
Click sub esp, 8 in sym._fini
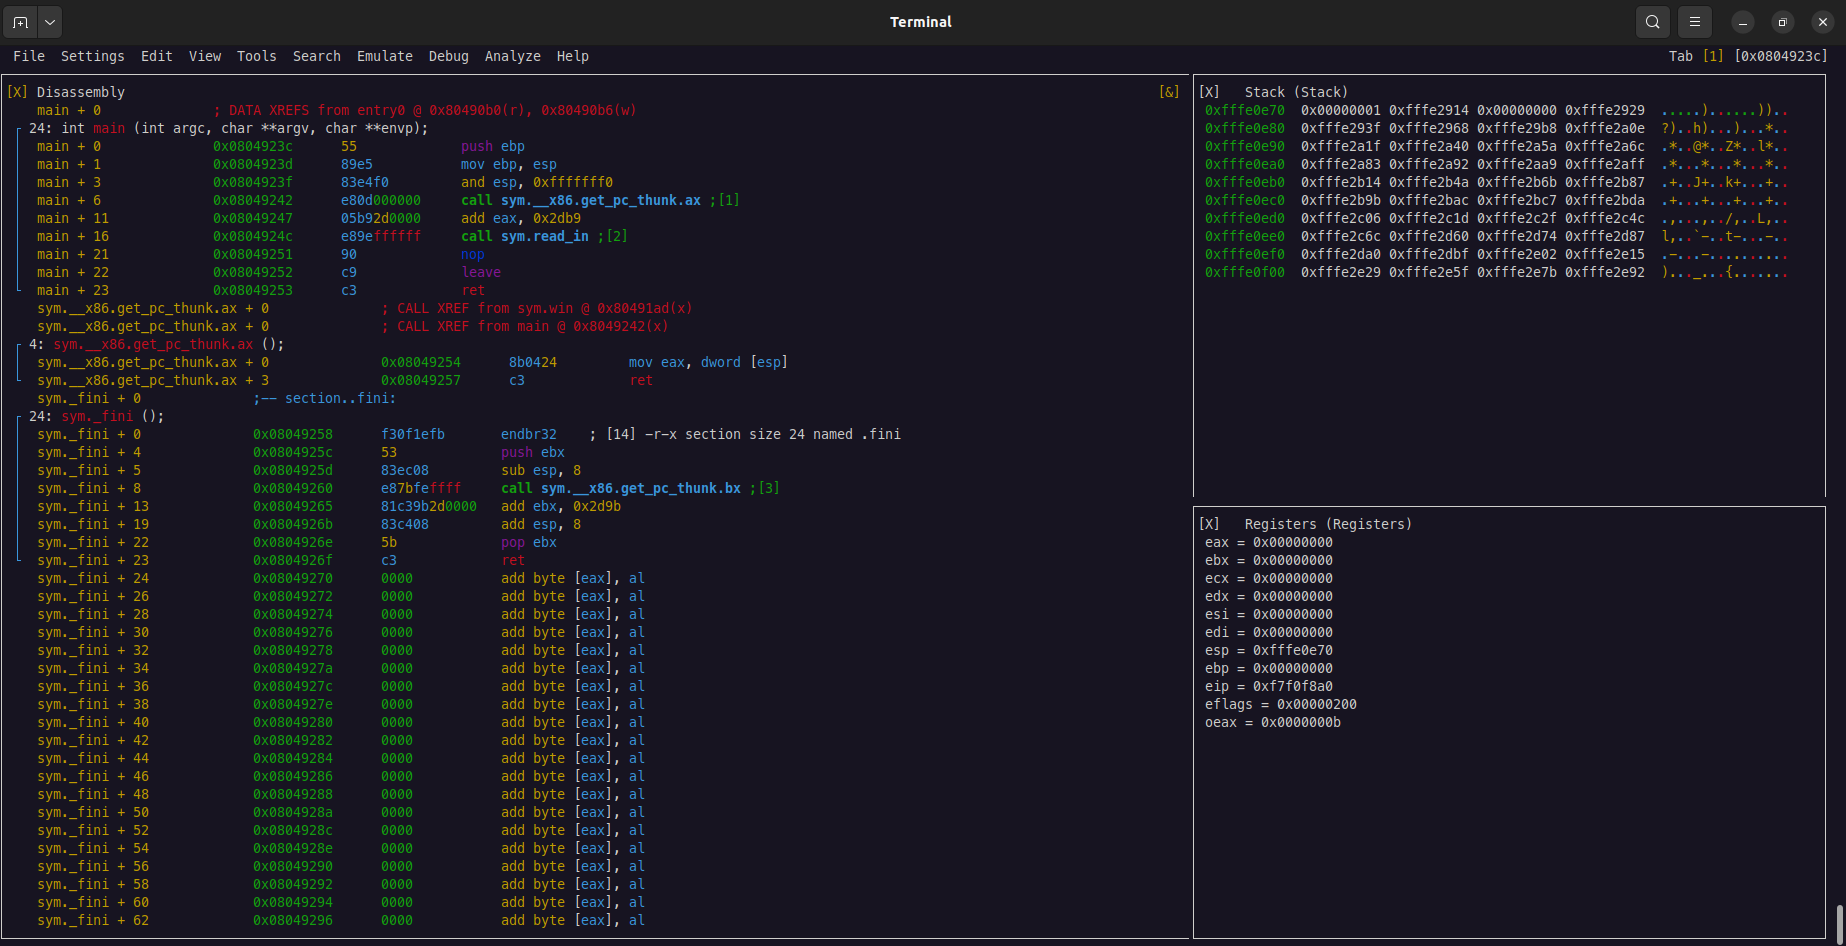(x=541, y=470)
